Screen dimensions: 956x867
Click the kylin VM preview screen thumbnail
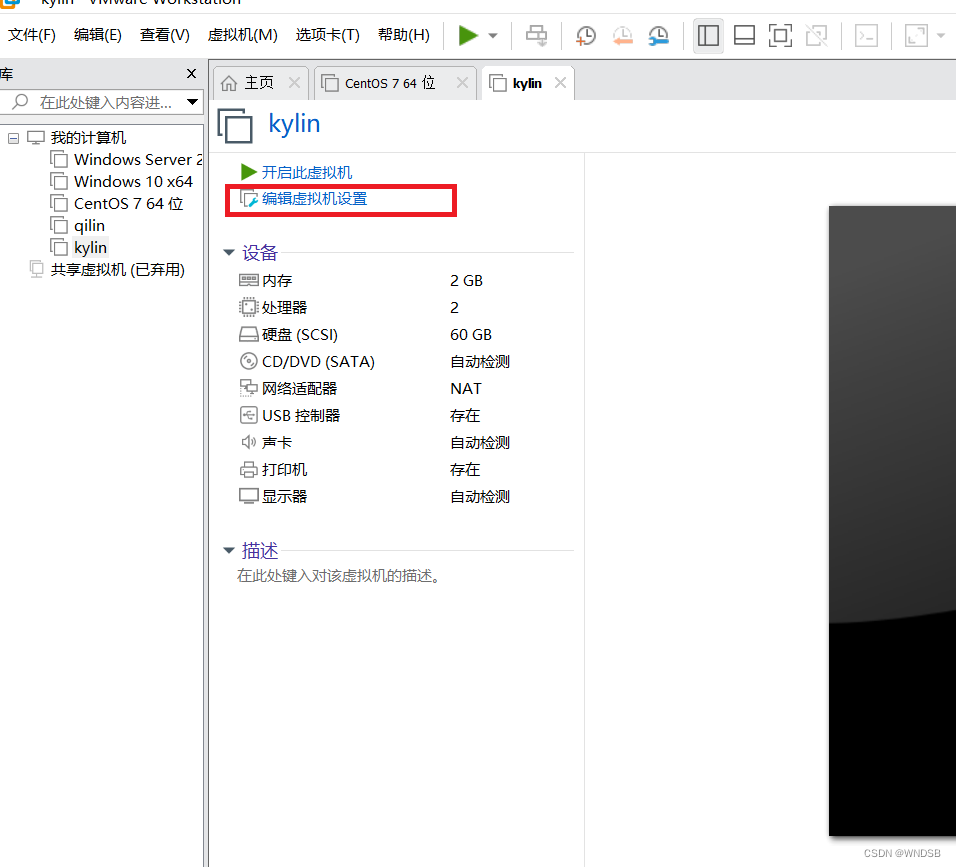click(892, 521)
